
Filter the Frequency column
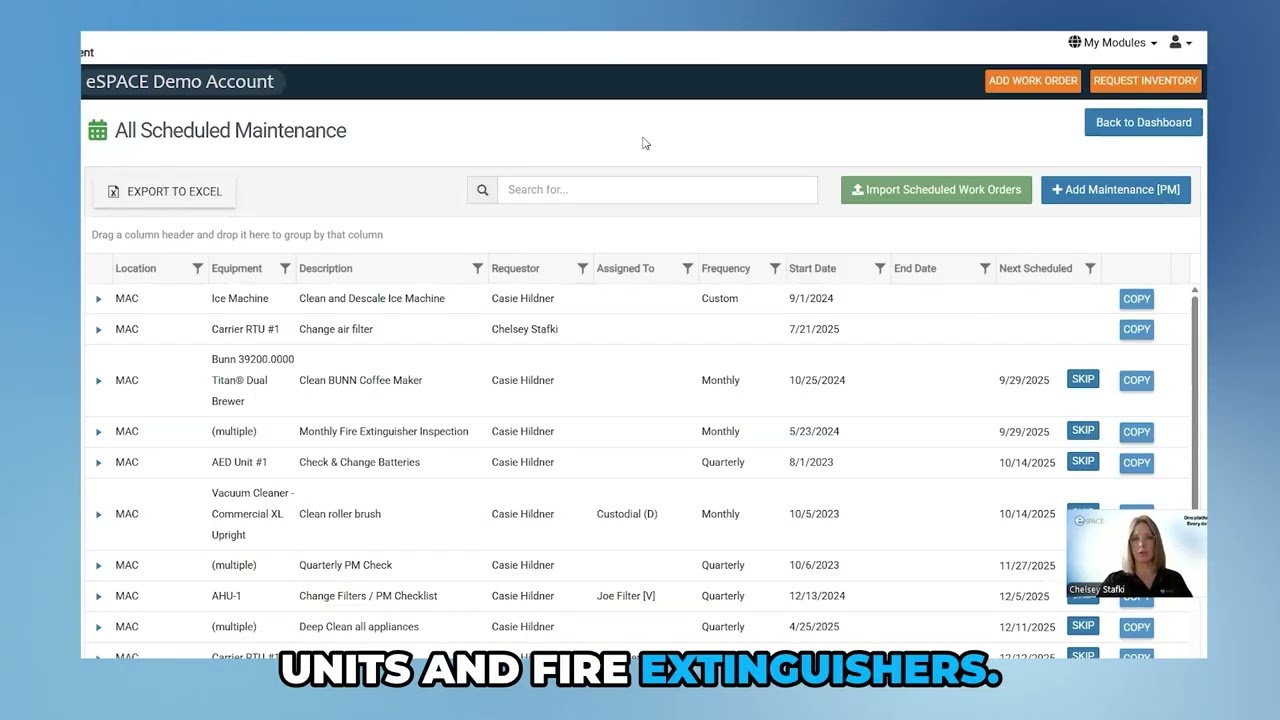(775, 268)
